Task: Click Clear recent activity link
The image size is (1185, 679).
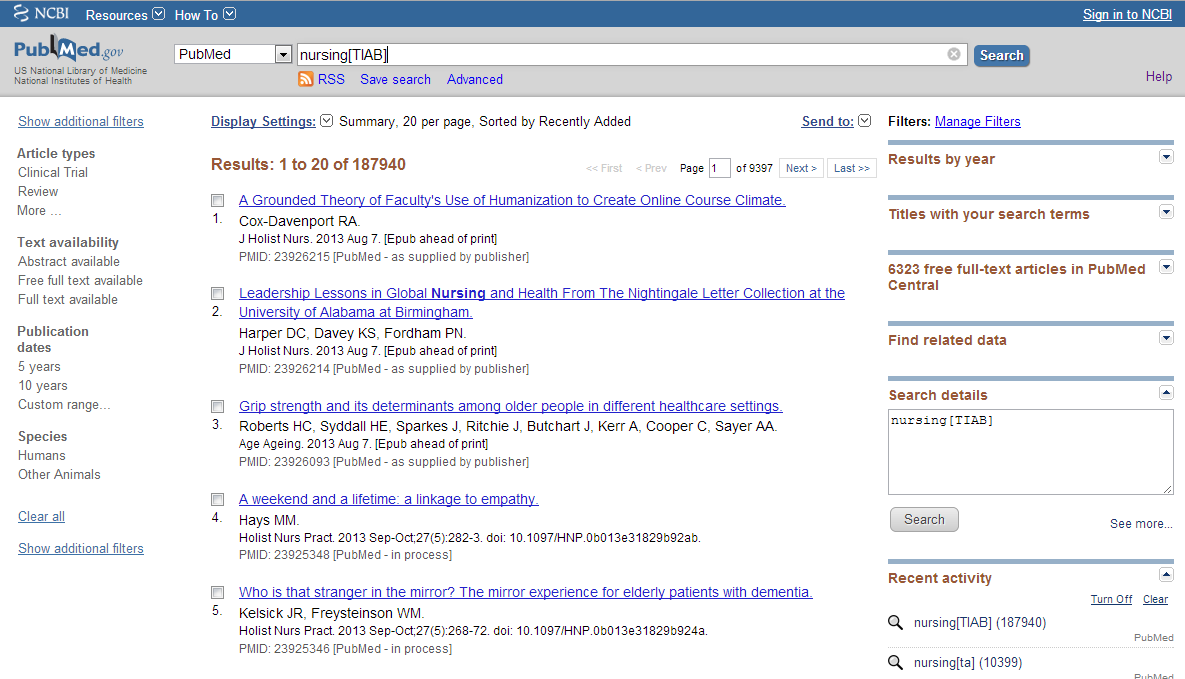Action: 1155,599
